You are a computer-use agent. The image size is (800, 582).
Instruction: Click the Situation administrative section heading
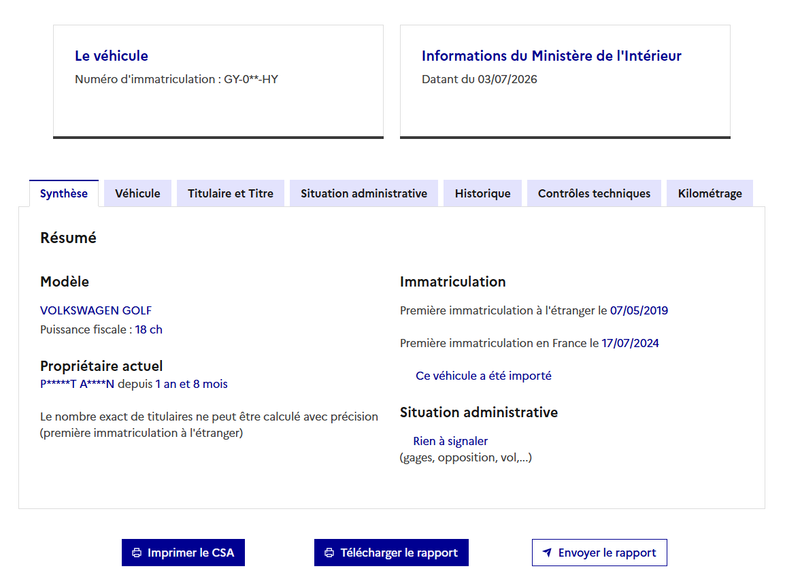[x=479, y=412]
